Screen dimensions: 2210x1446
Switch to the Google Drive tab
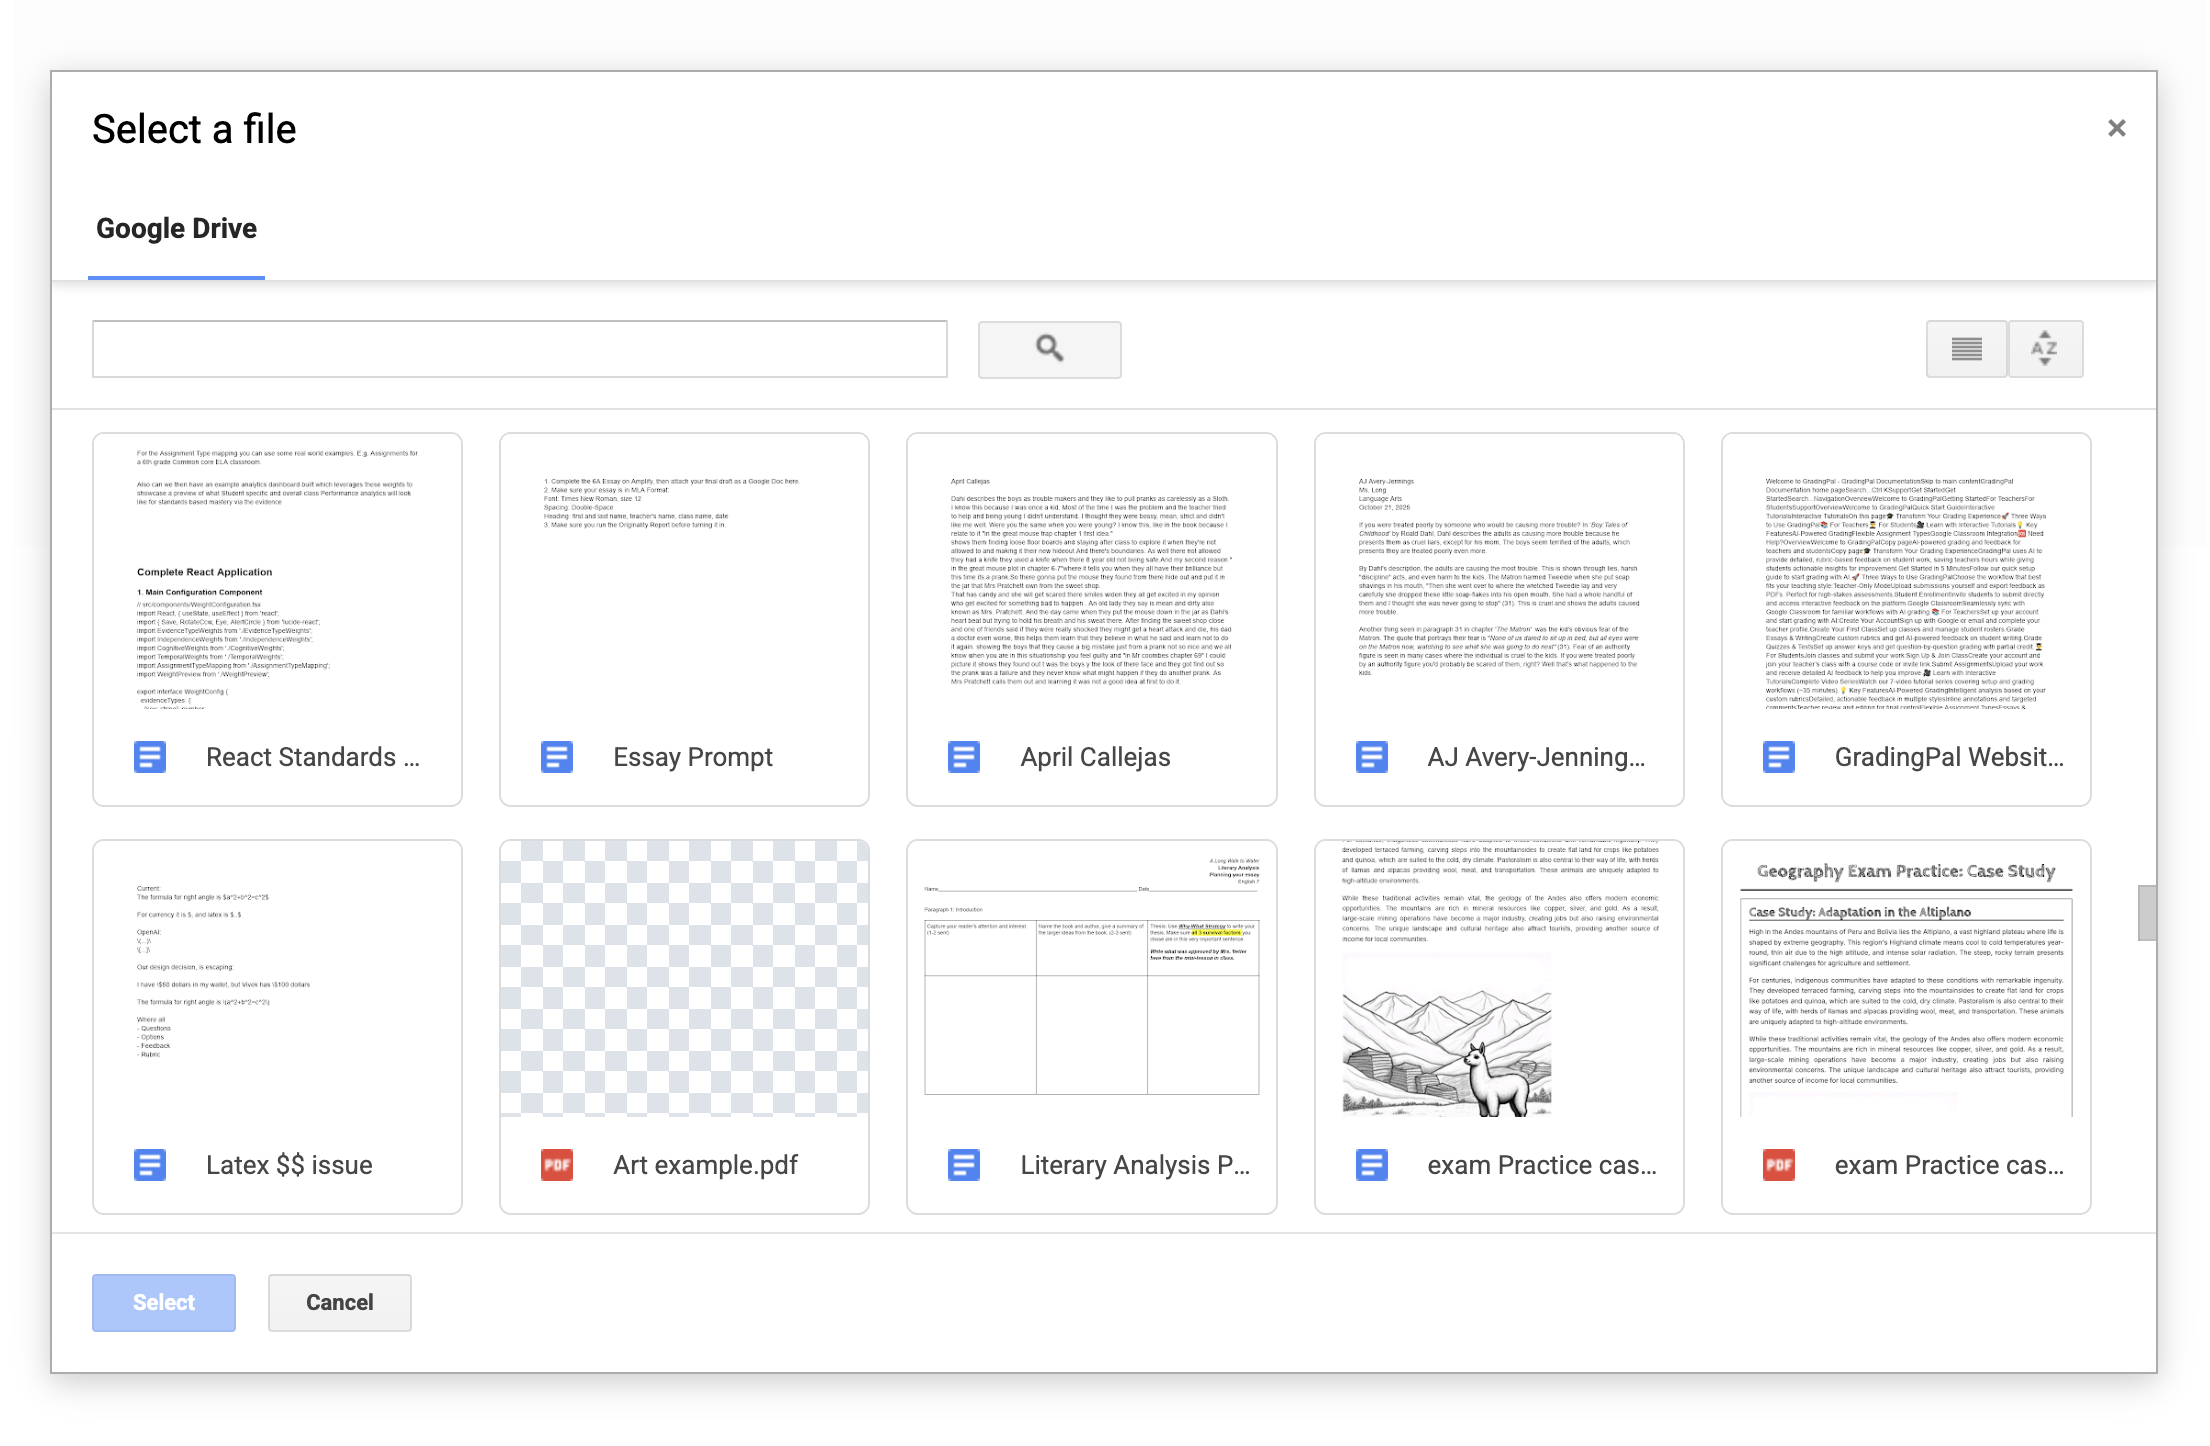tap(175, 228)
